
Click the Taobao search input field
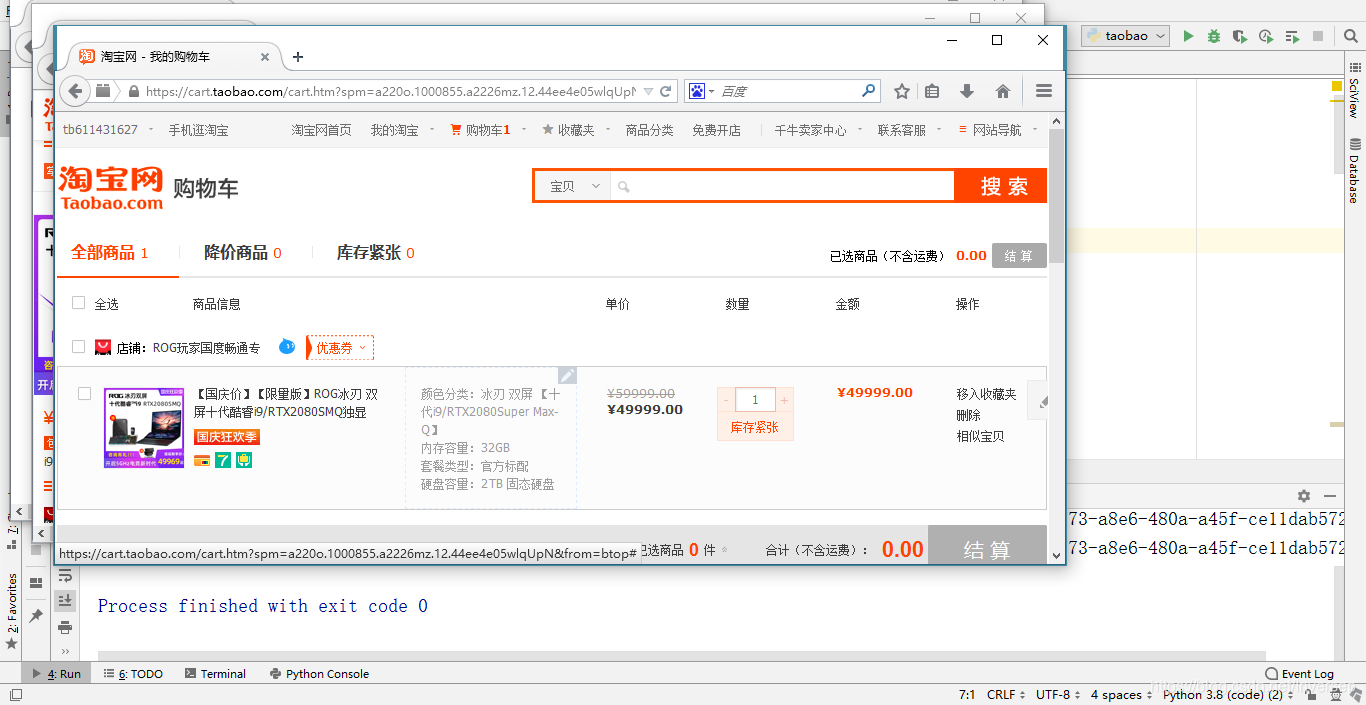point(783,187)
